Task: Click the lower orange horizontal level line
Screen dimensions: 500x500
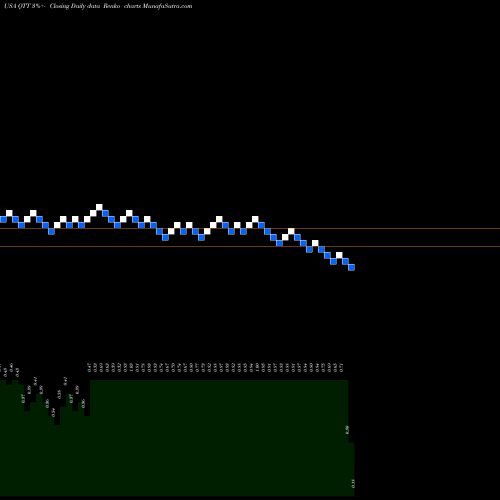Action: (250, 247)
